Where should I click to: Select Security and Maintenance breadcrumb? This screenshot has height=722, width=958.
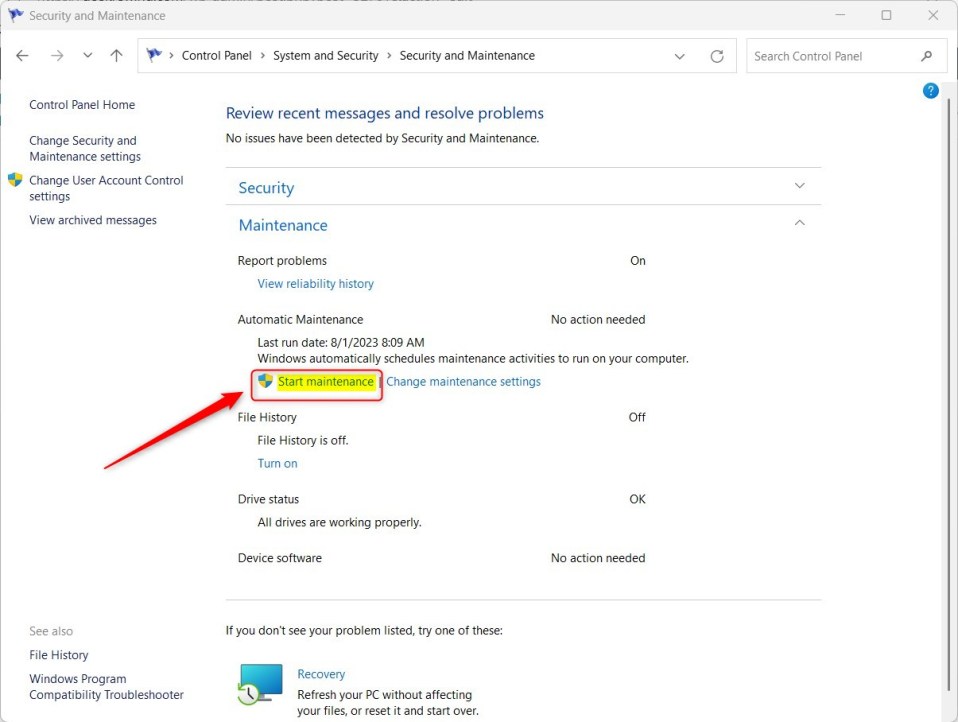(x=467, y=56)
